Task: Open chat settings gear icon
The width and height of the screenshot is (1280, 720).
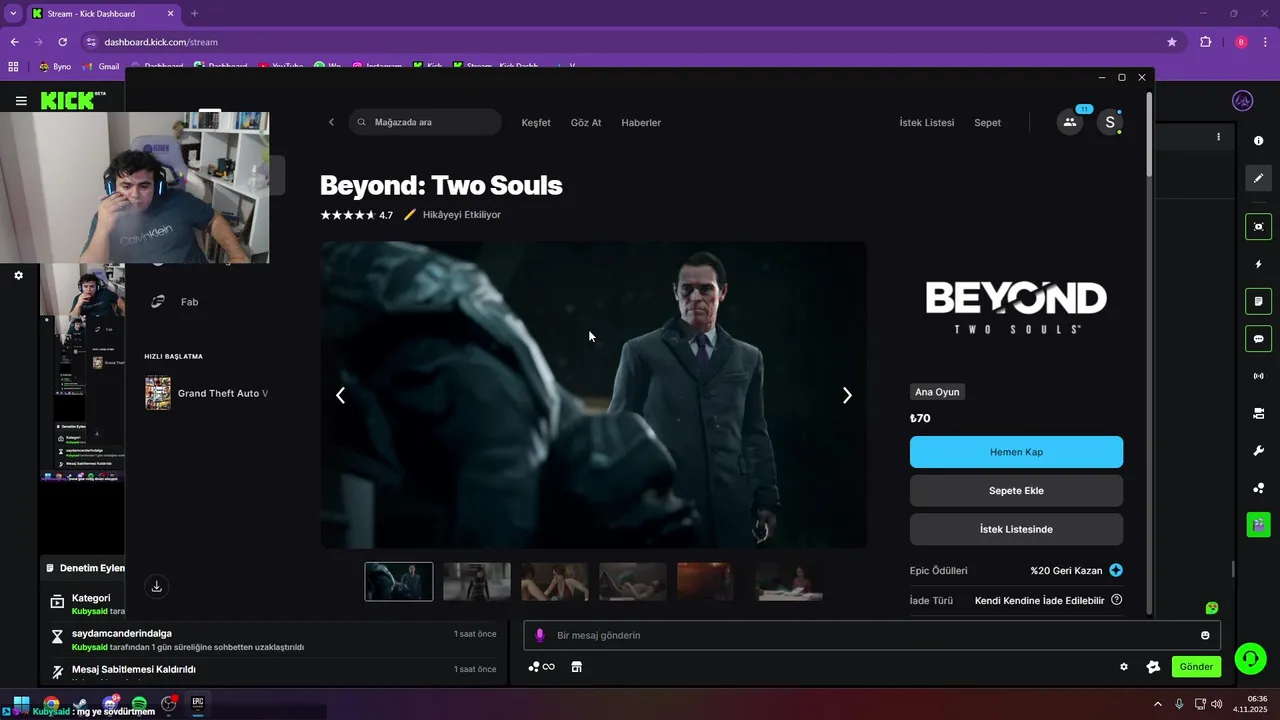Action: [1124, 667]
